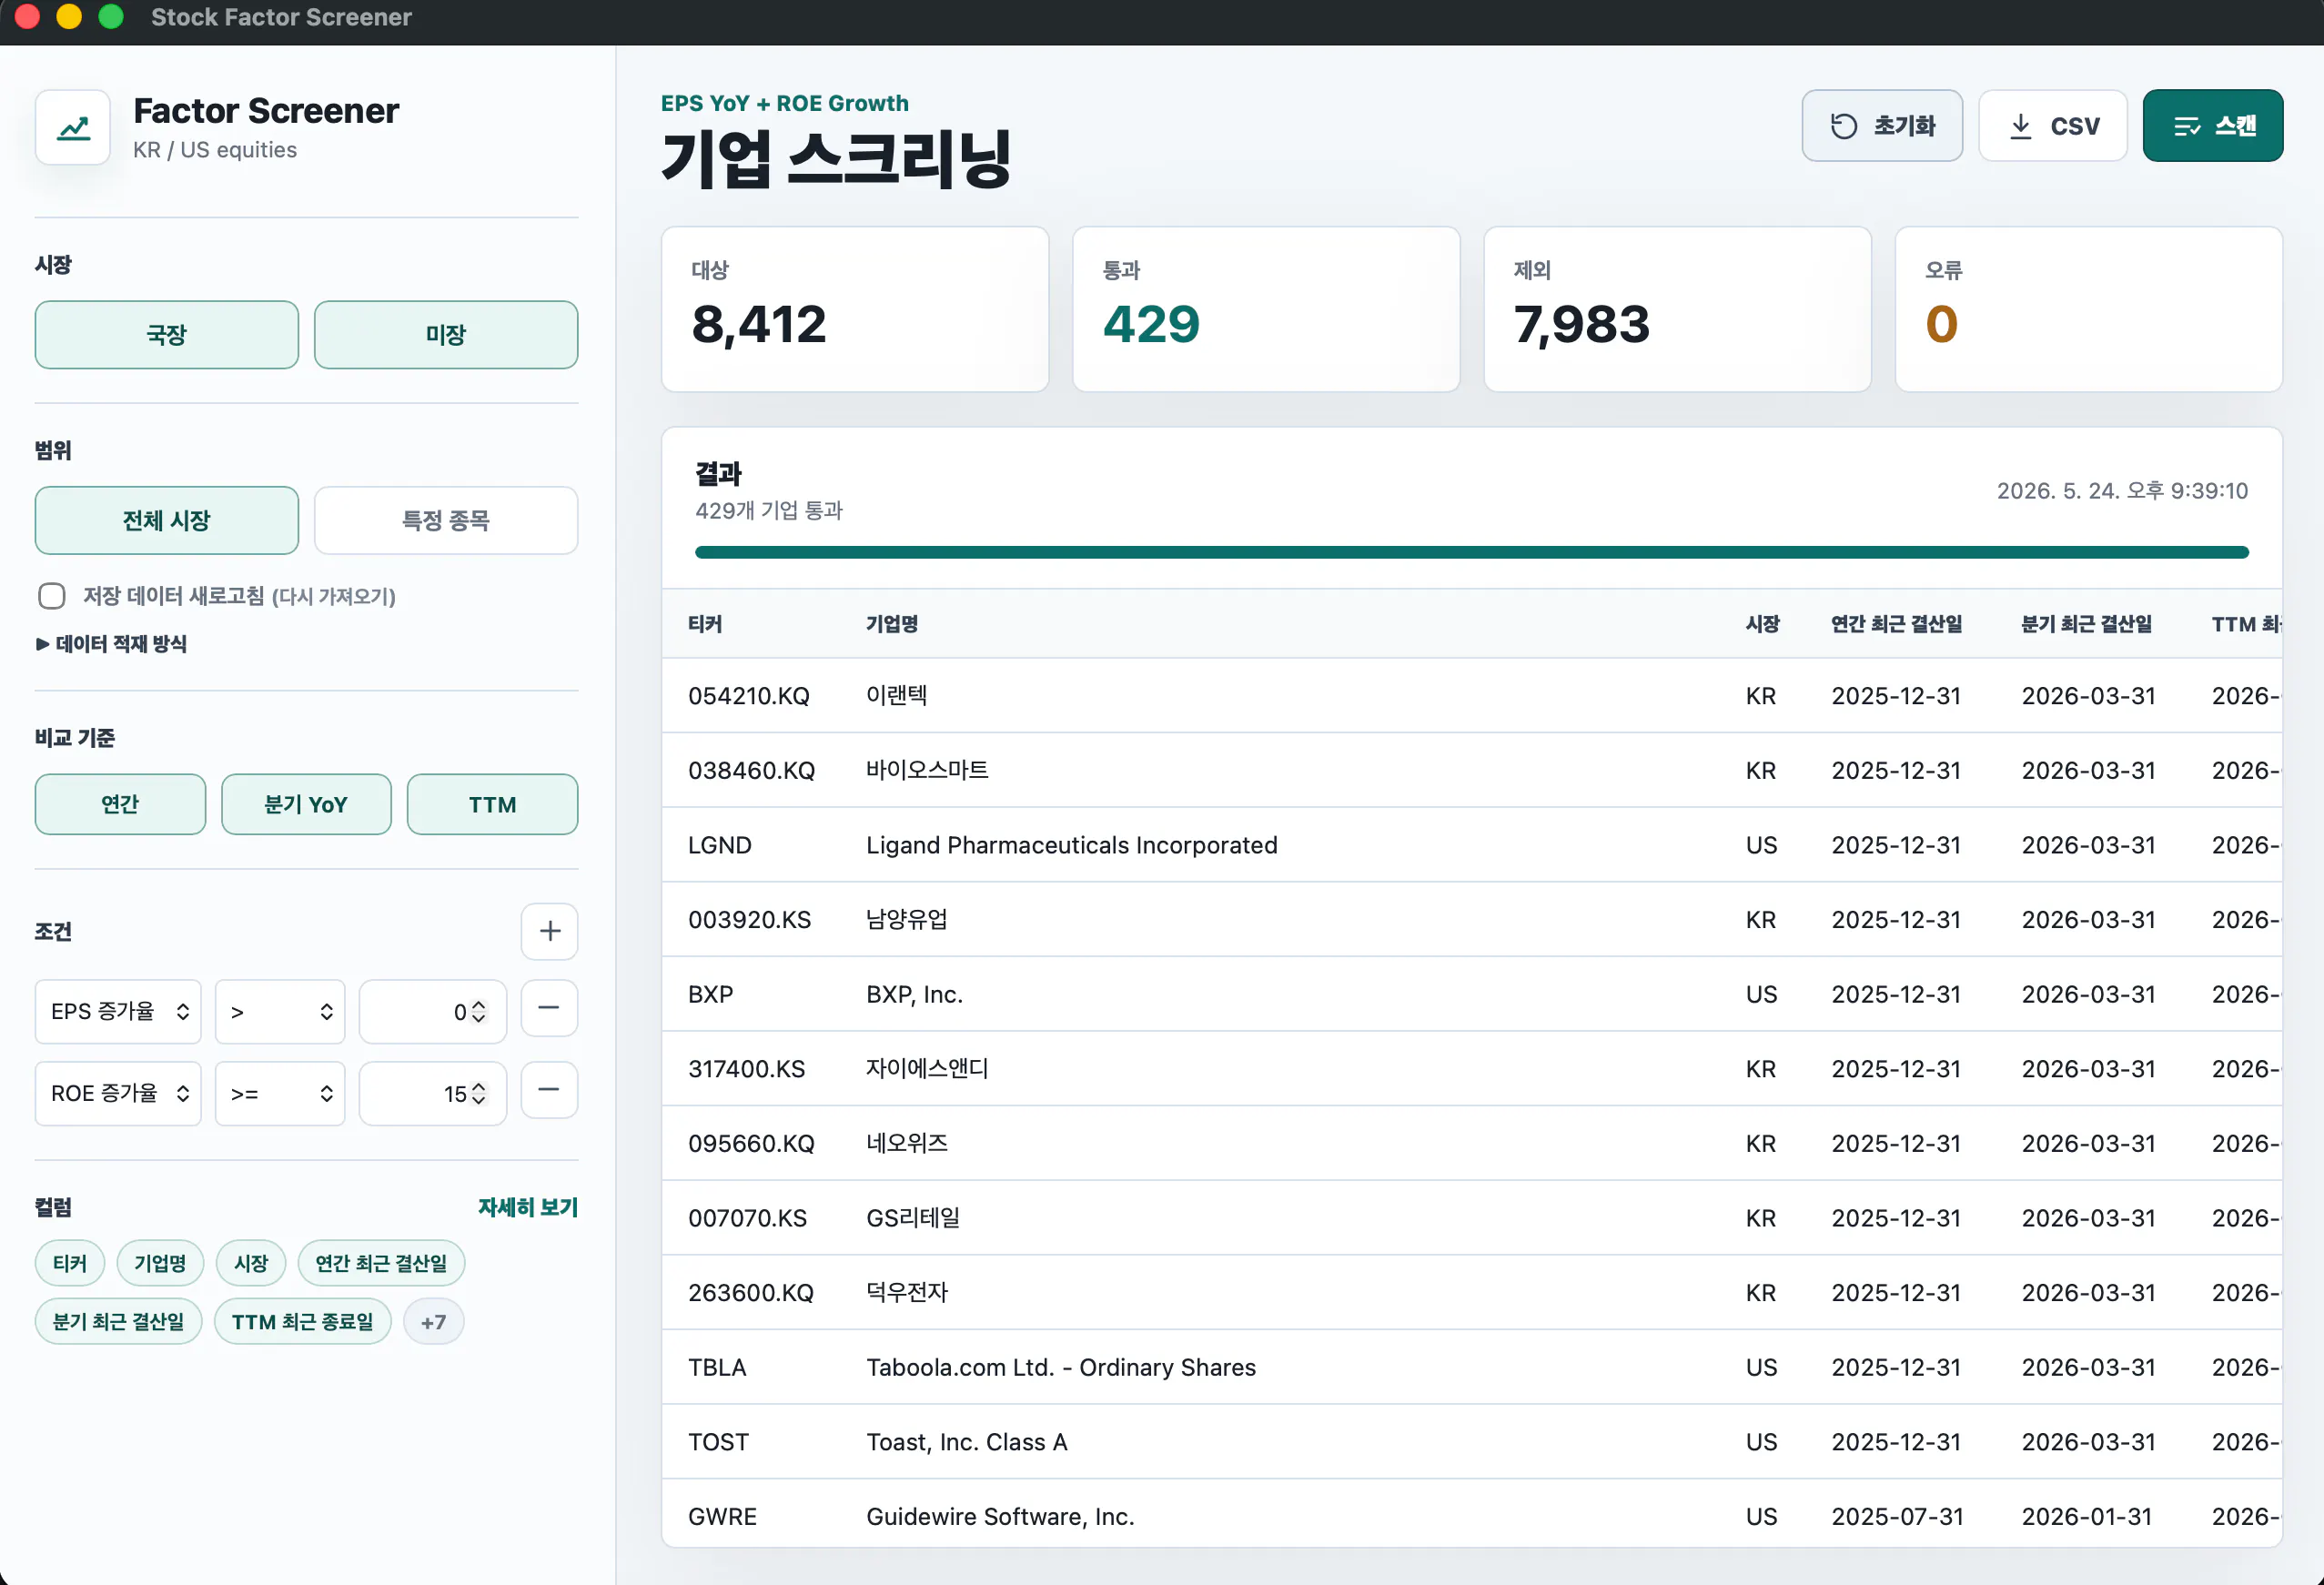Toggle the TTM comparison basis

tap(492, 805)
